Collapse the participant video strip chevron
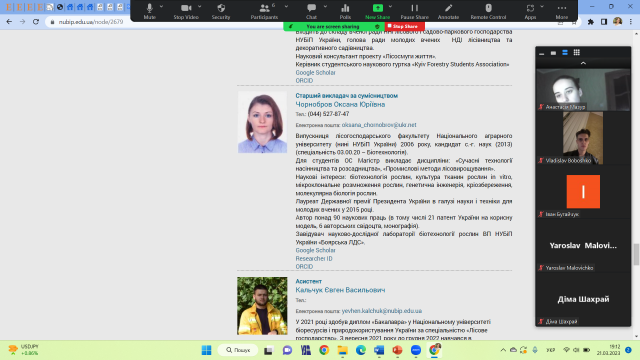 583,63
